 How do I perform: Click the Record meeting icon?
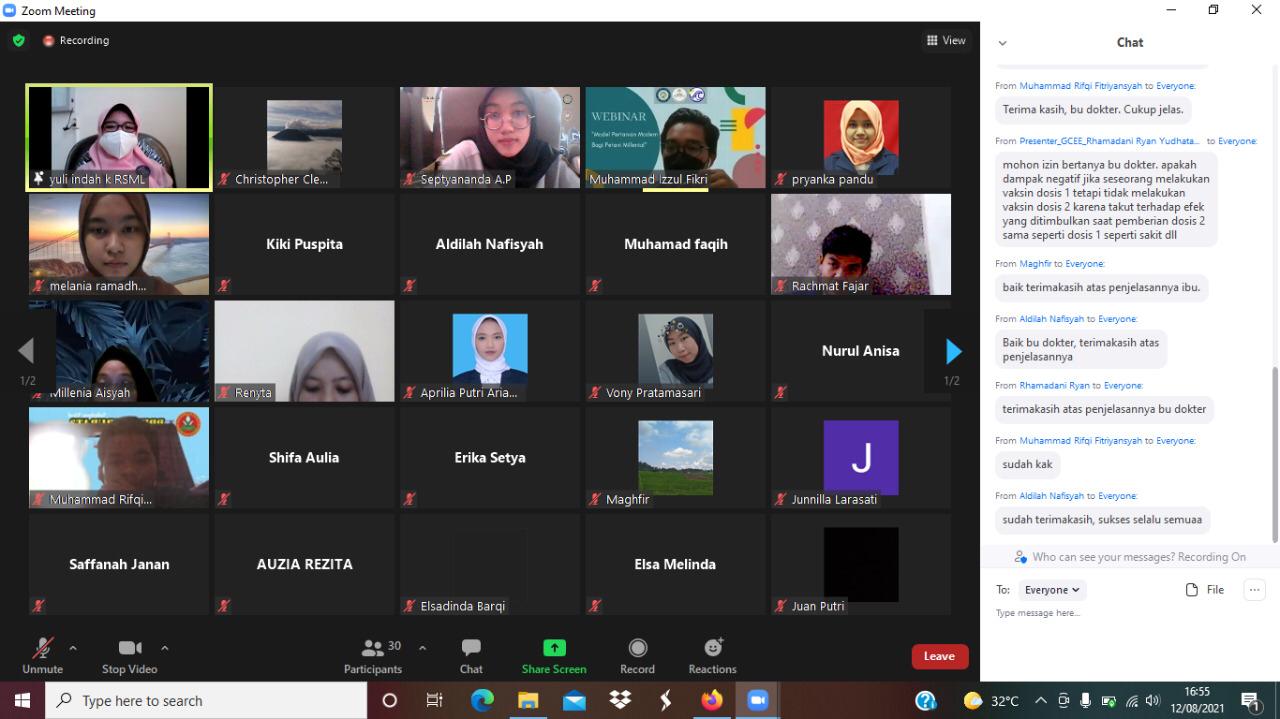pos(637,649)
